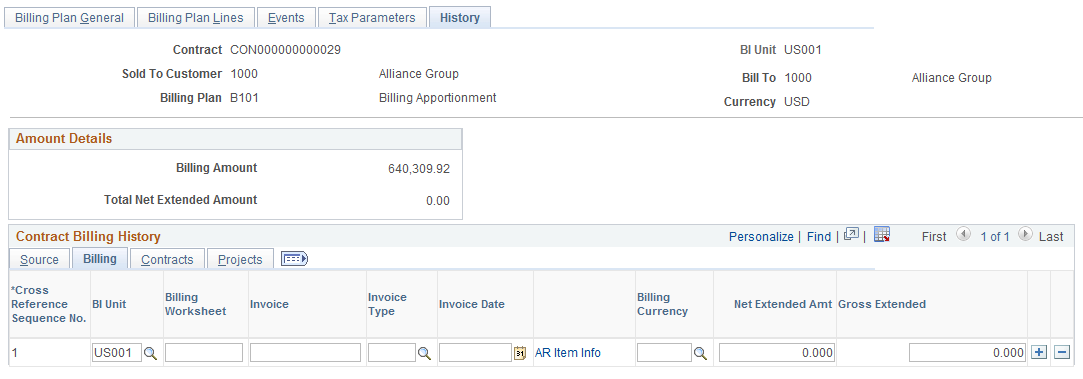This screenshot has width=1083, height=379.
Task: Open Invoice Type lookup magnifier
Action: click(424, 353)
